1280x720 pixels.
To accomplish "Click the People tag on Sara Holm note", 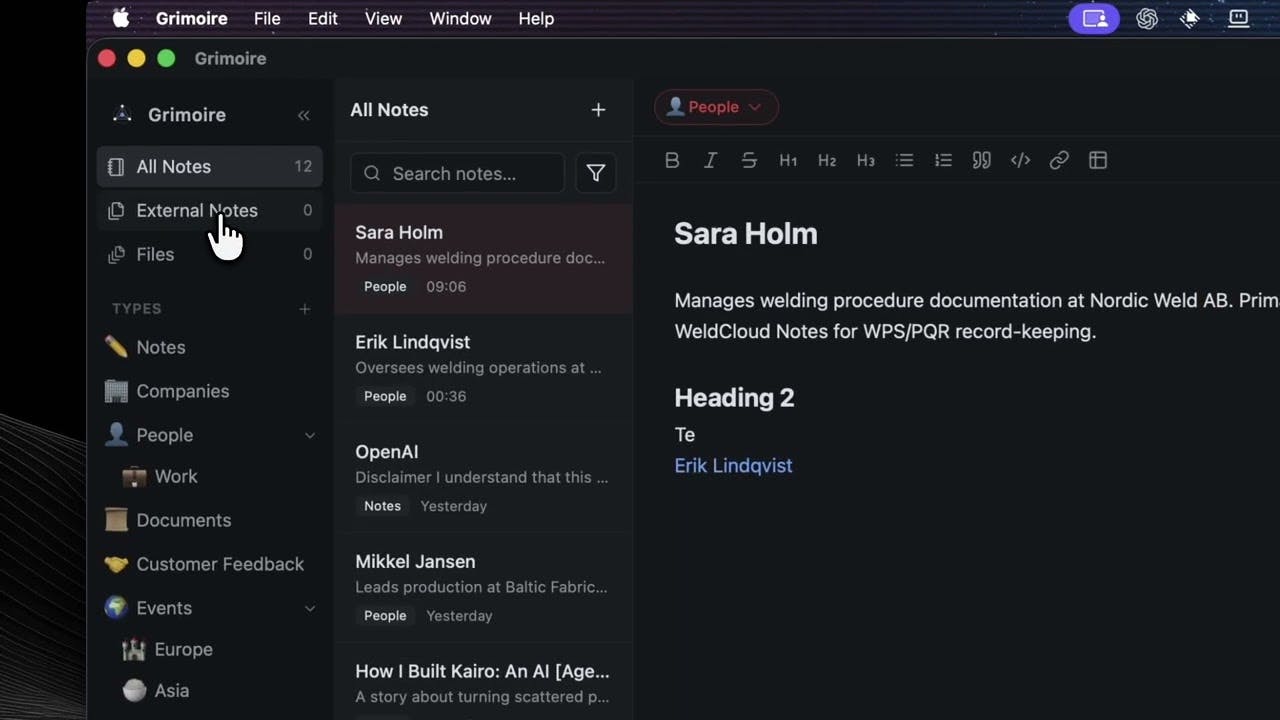I will [x=385, y=287].
